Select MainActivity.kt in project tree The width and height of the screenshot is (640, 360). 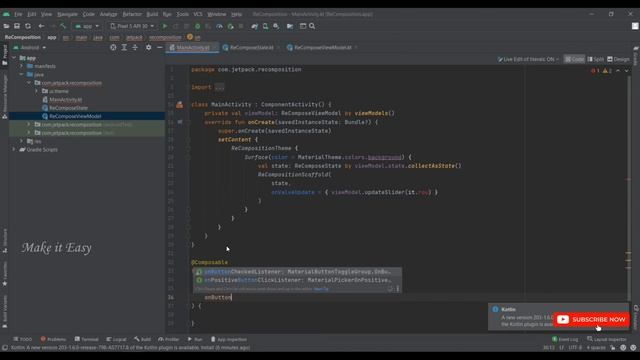click(x=62, y=100)
